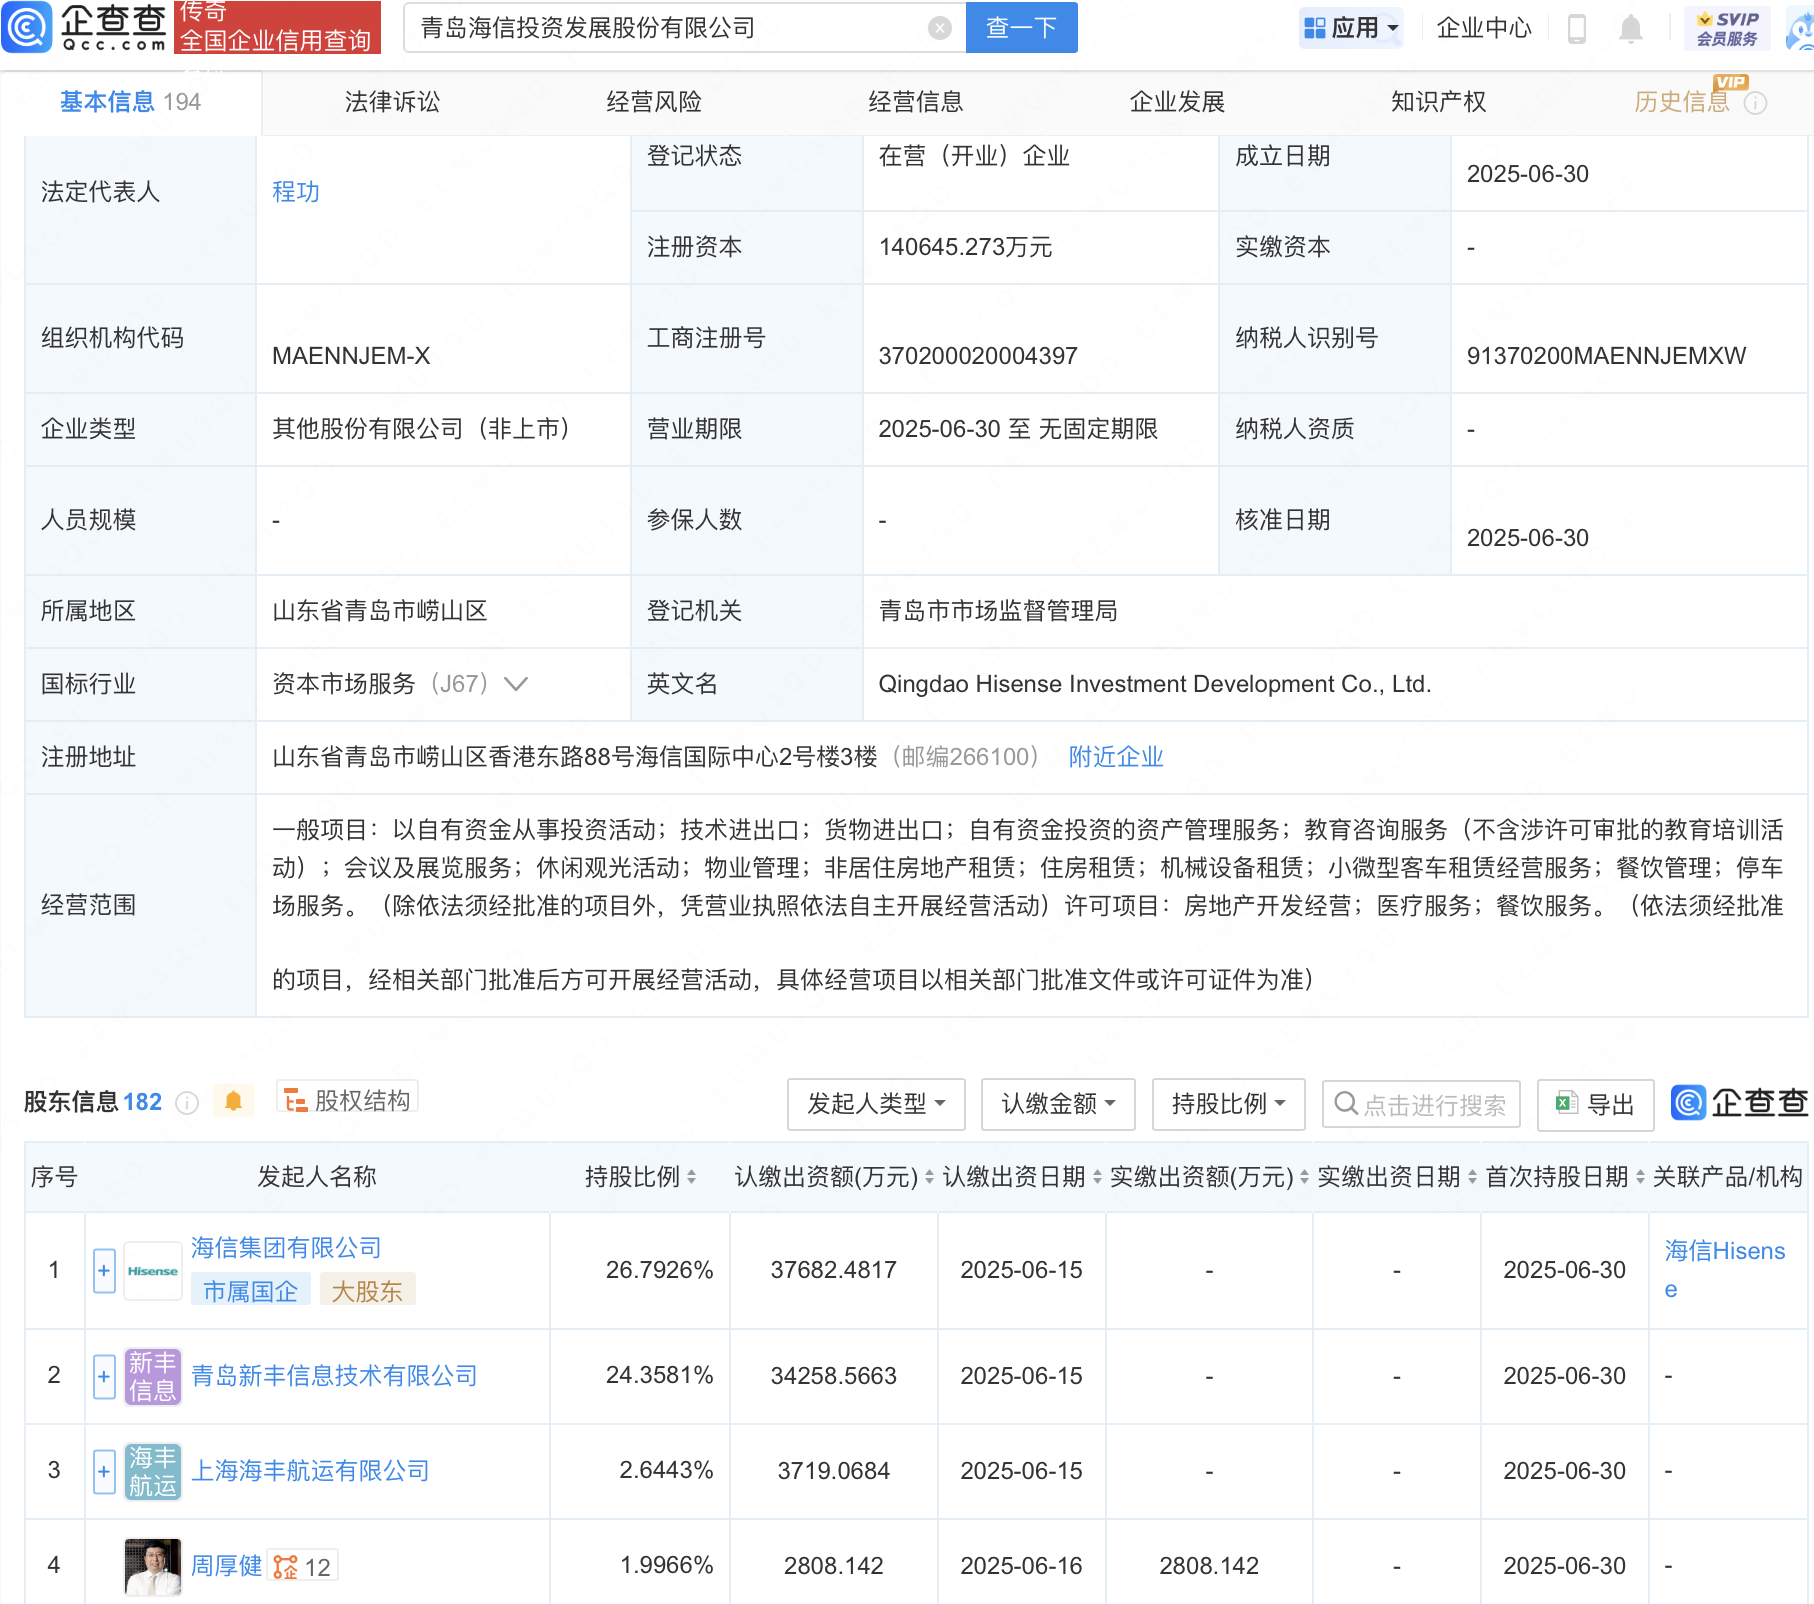
Task: Open 青岛新丰信息技术有限公司 link
Action: click(334, 1376)
